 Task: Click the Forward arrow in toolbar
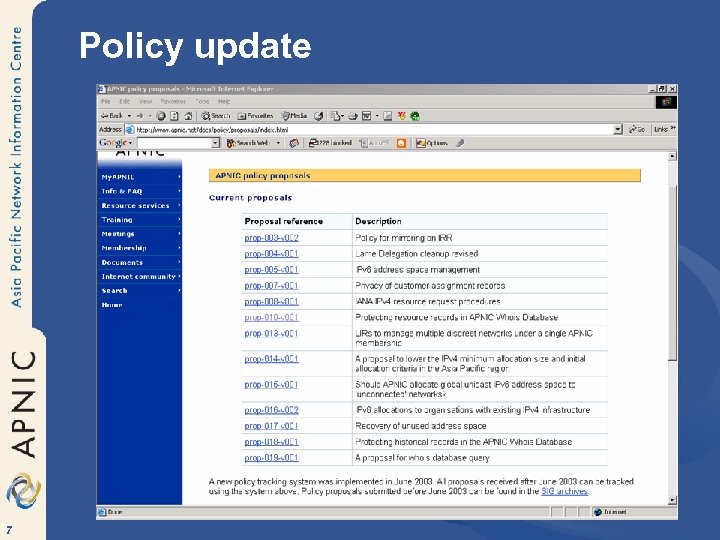tap(140, 116)
